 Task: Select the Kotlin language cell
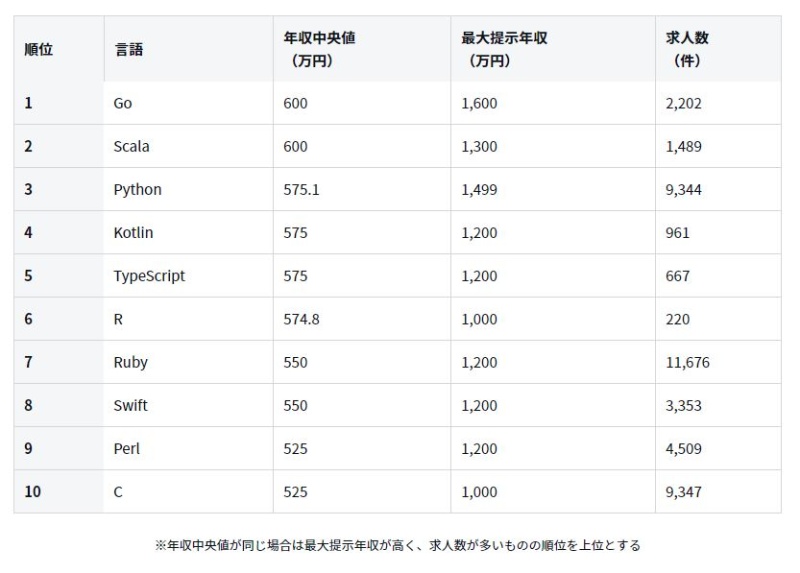(x=134, y=233)
